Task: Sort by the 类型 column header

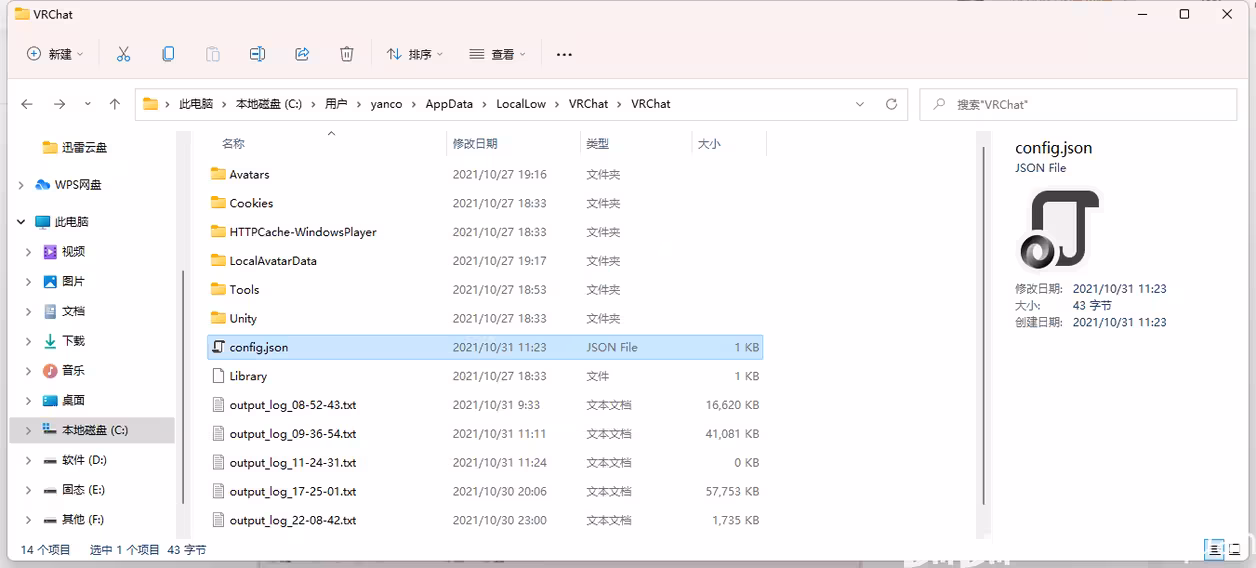Action: click(636, 144)
